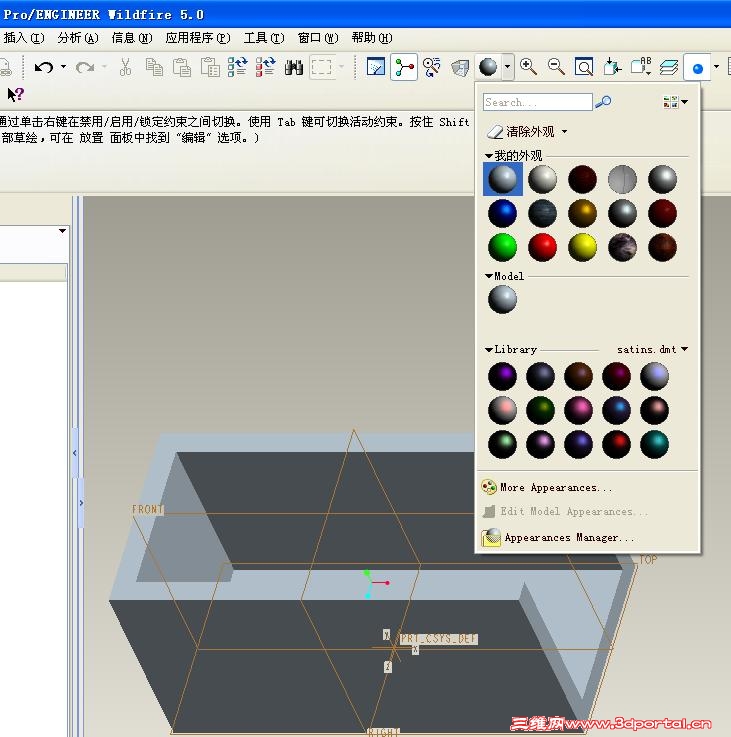Image resolution: width=731 pixels, height=737 pixels.
Task: Open the 窗口 menu
Action: (x=318, y=38)
